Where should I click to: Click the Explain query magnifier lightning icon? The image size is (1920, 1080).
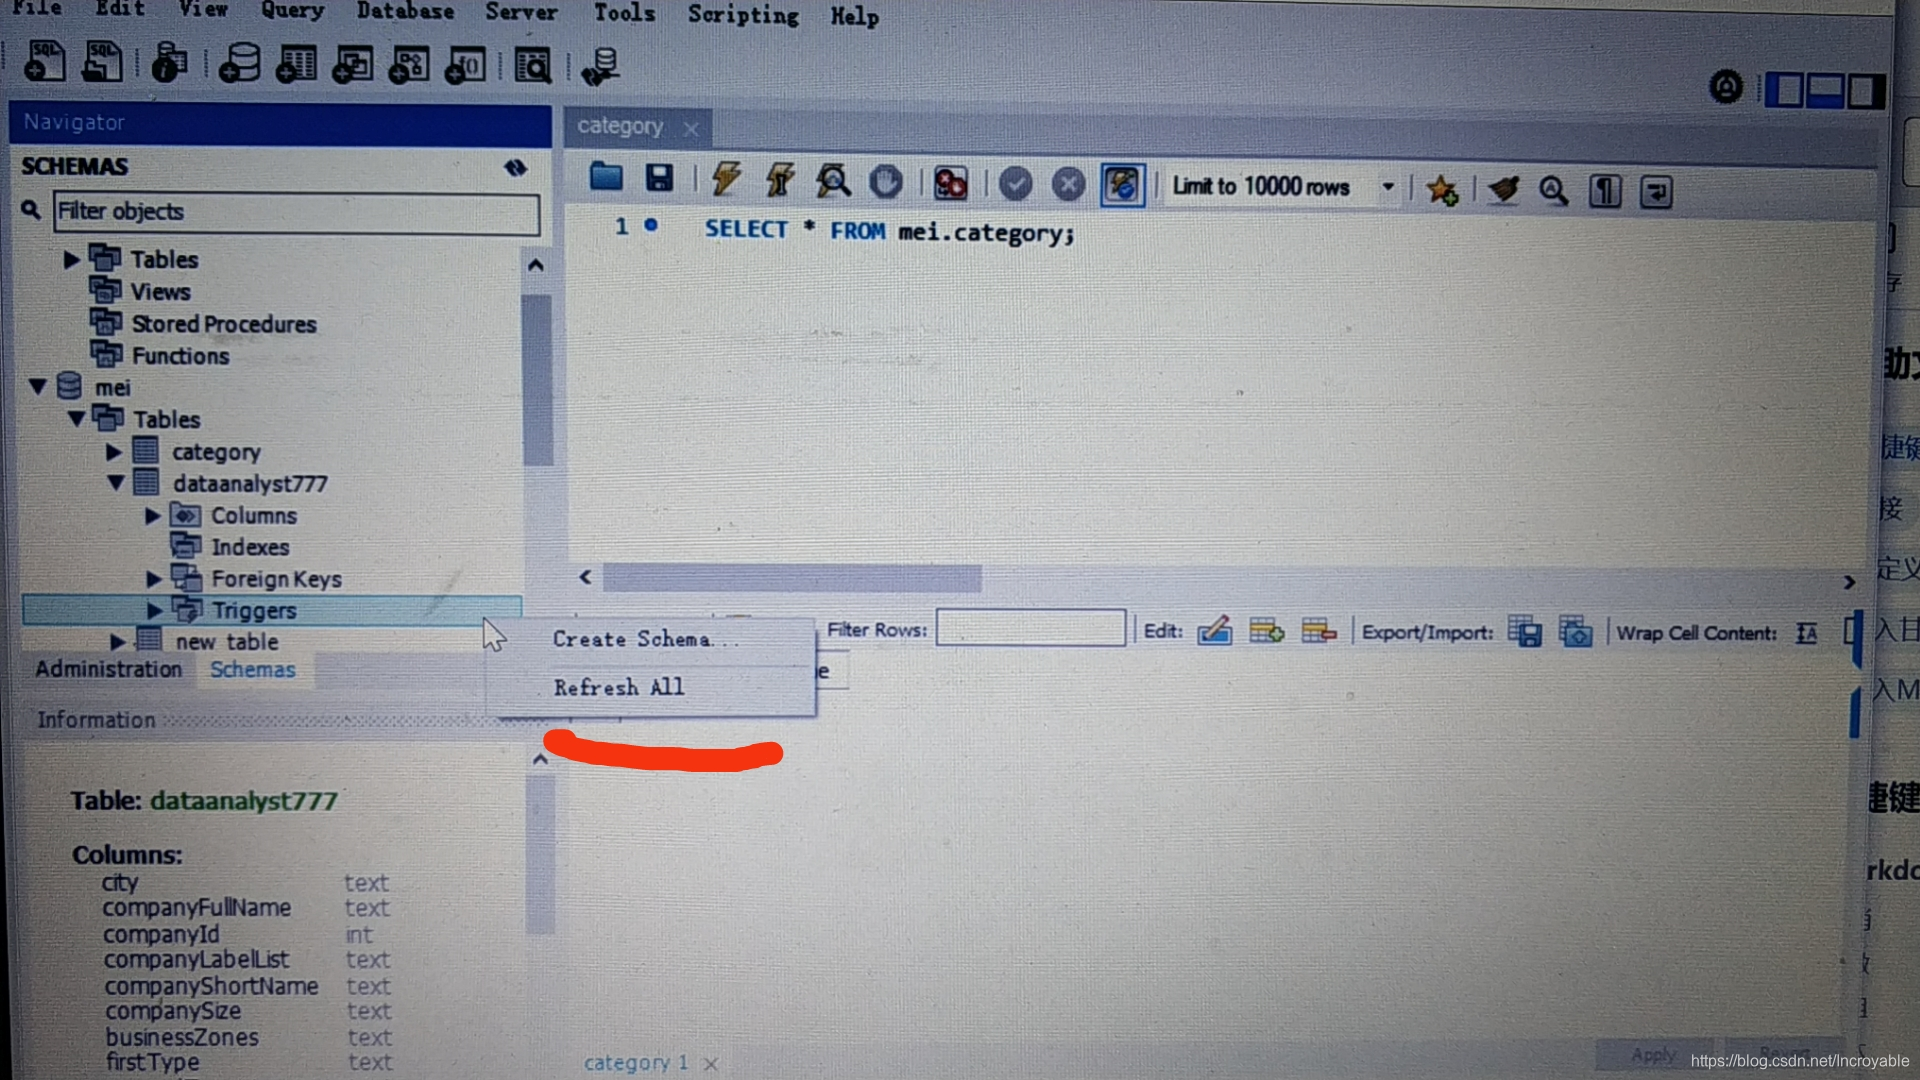(x=832, y=182)
